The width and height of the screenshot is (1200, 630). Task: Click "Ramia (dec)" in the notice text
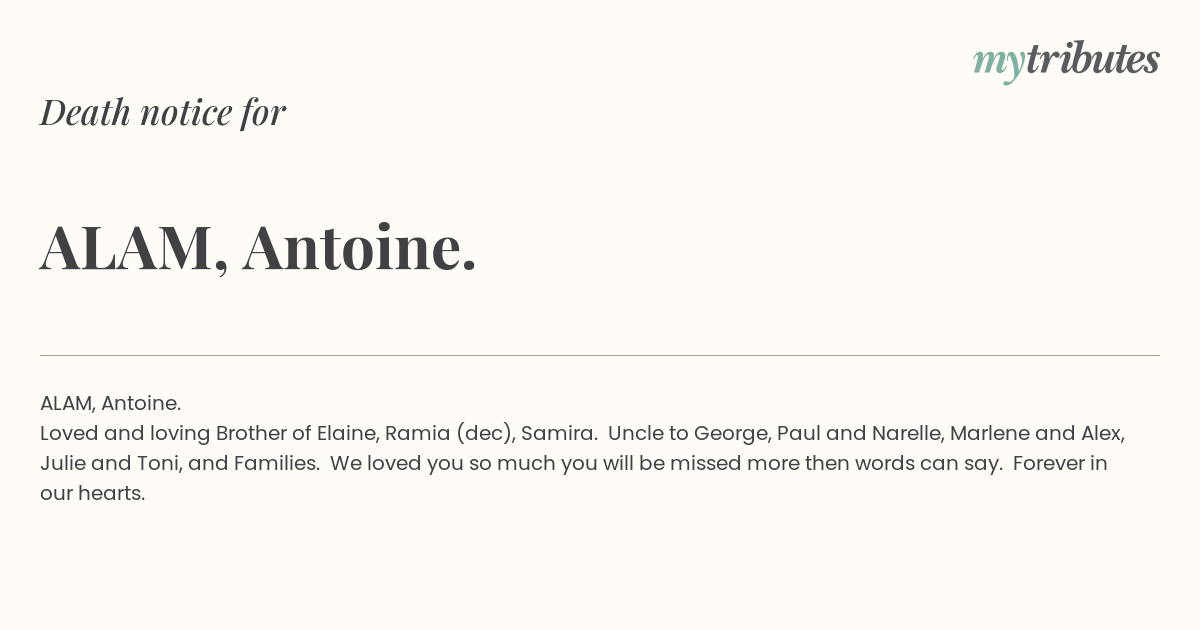[x=447, y=433]
